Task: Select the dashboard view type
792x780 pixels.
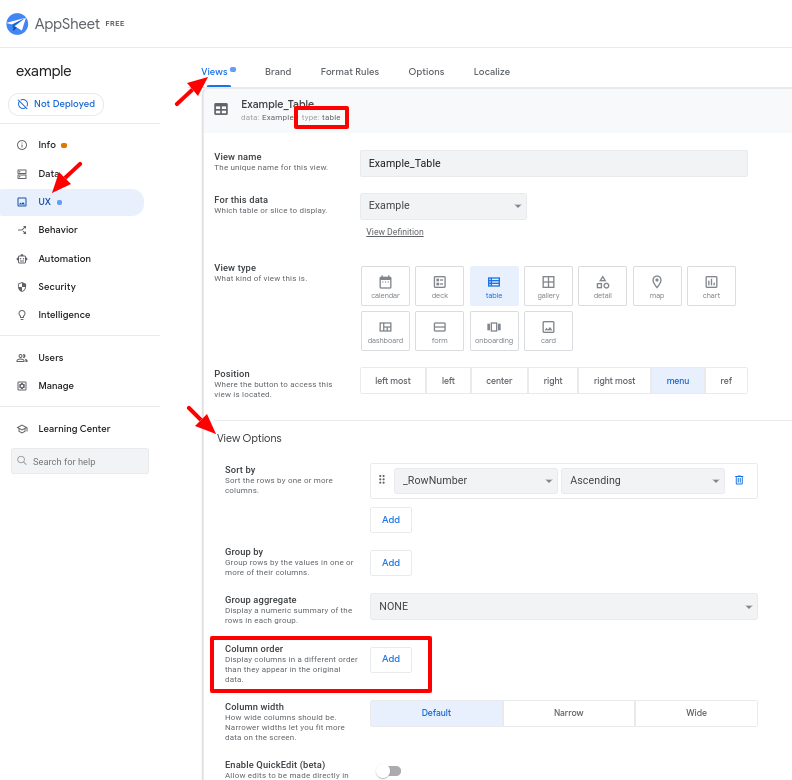Action: coord(385,331)
